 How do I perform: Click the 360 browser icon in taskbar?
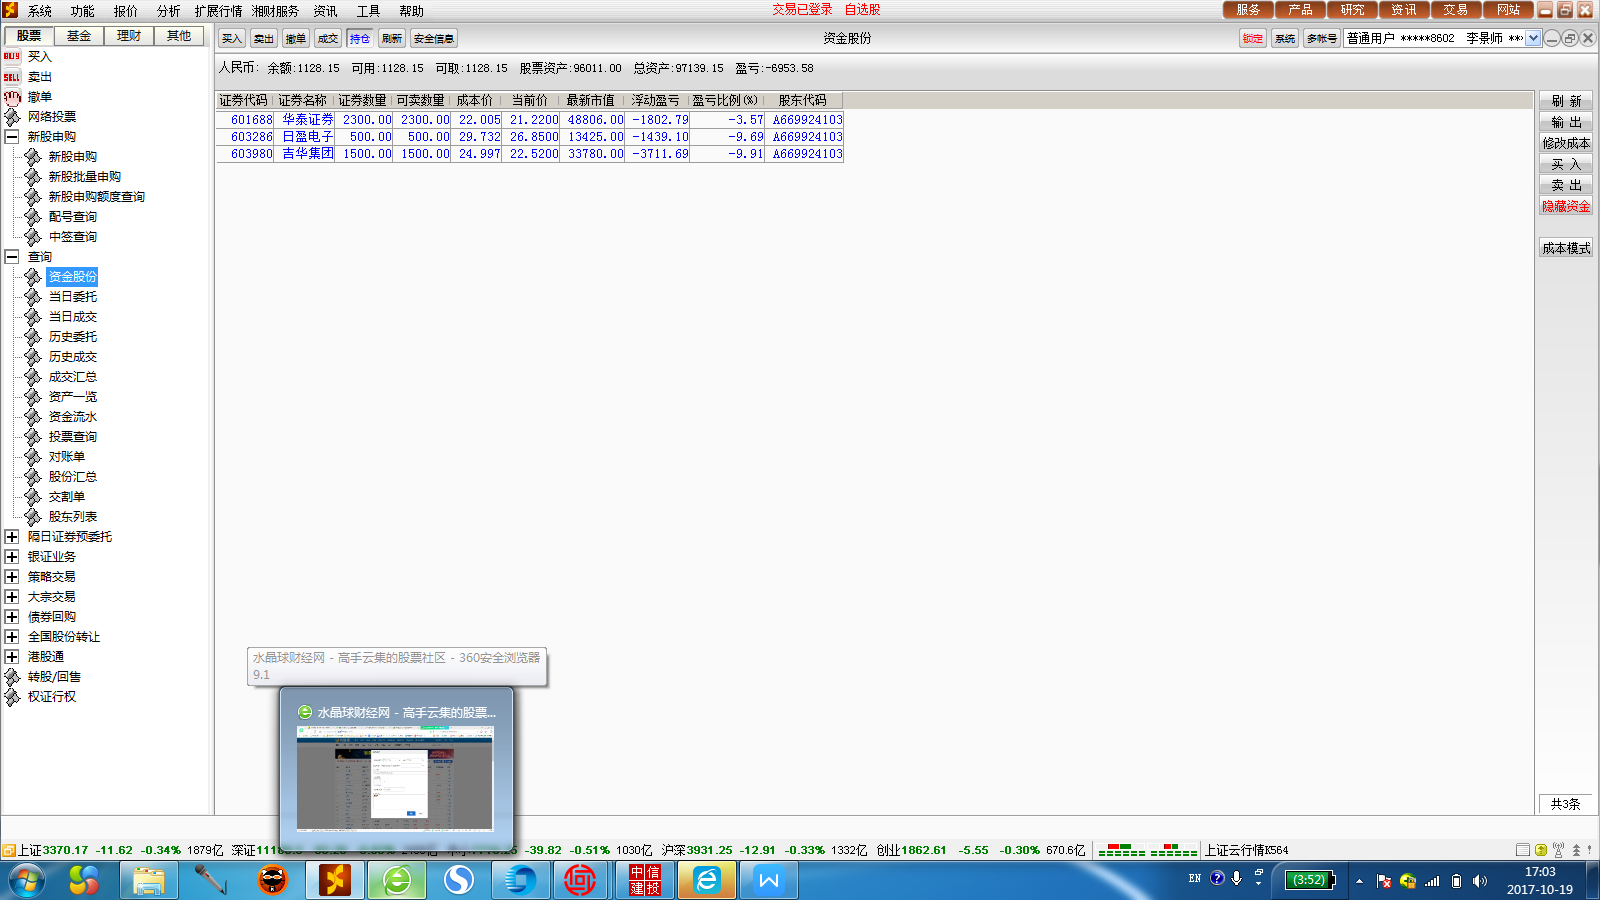[x=397, y=880]
